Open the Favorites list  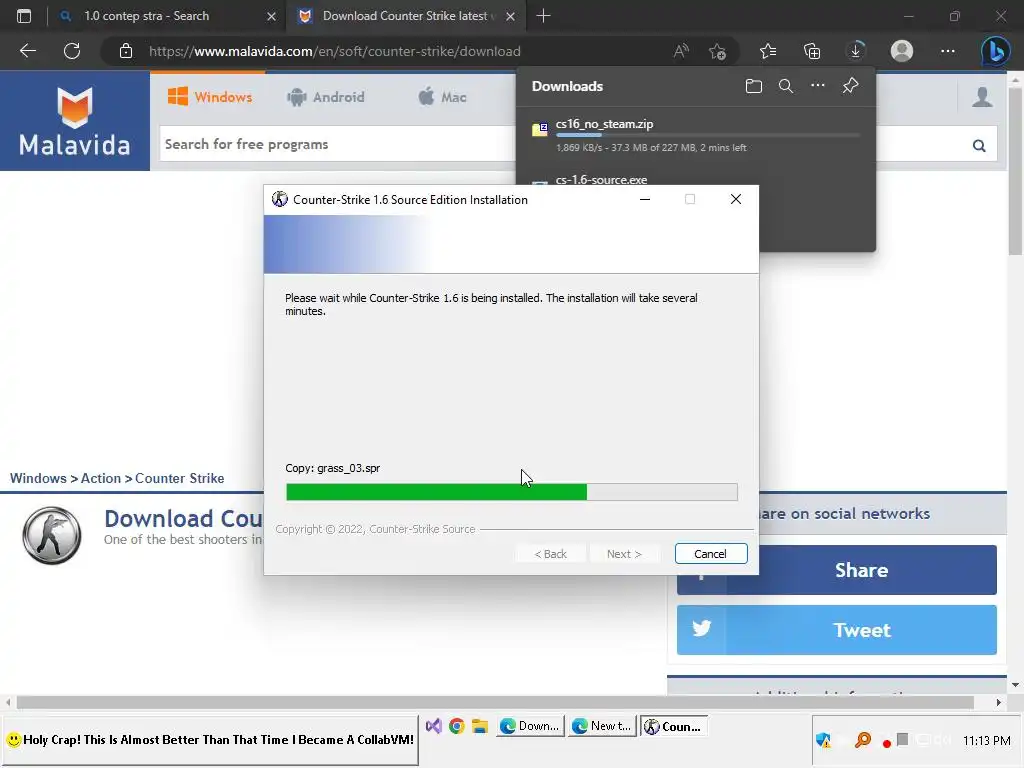768,51
